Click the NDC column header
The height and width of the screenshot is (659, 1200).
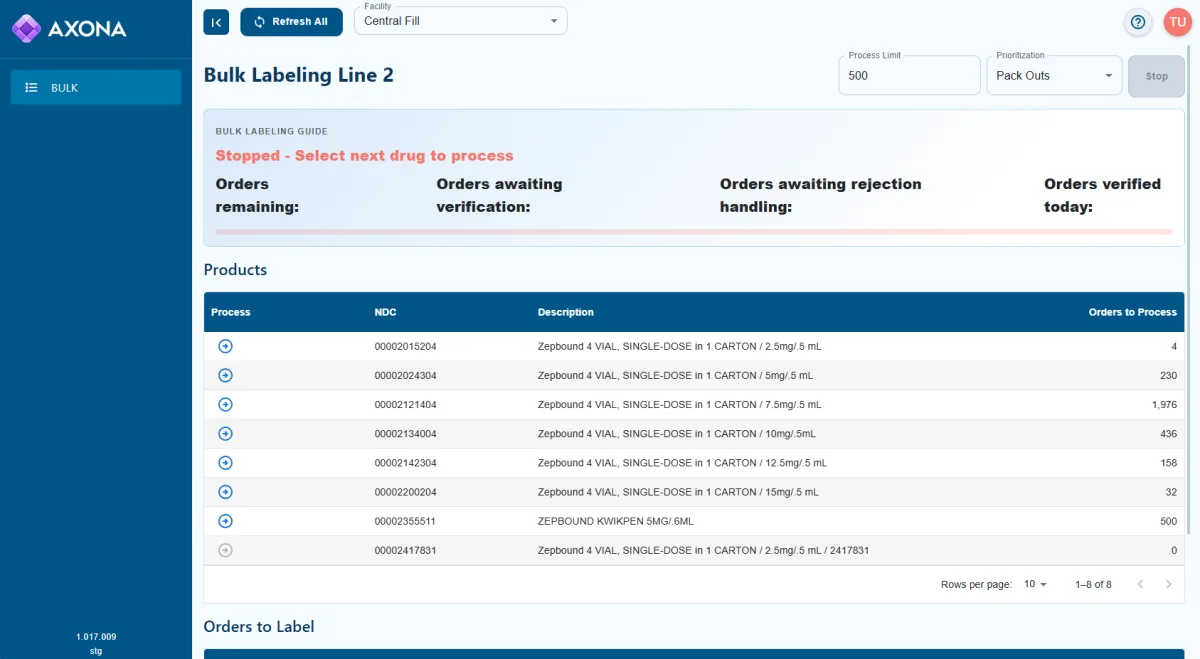click(385, 312)
